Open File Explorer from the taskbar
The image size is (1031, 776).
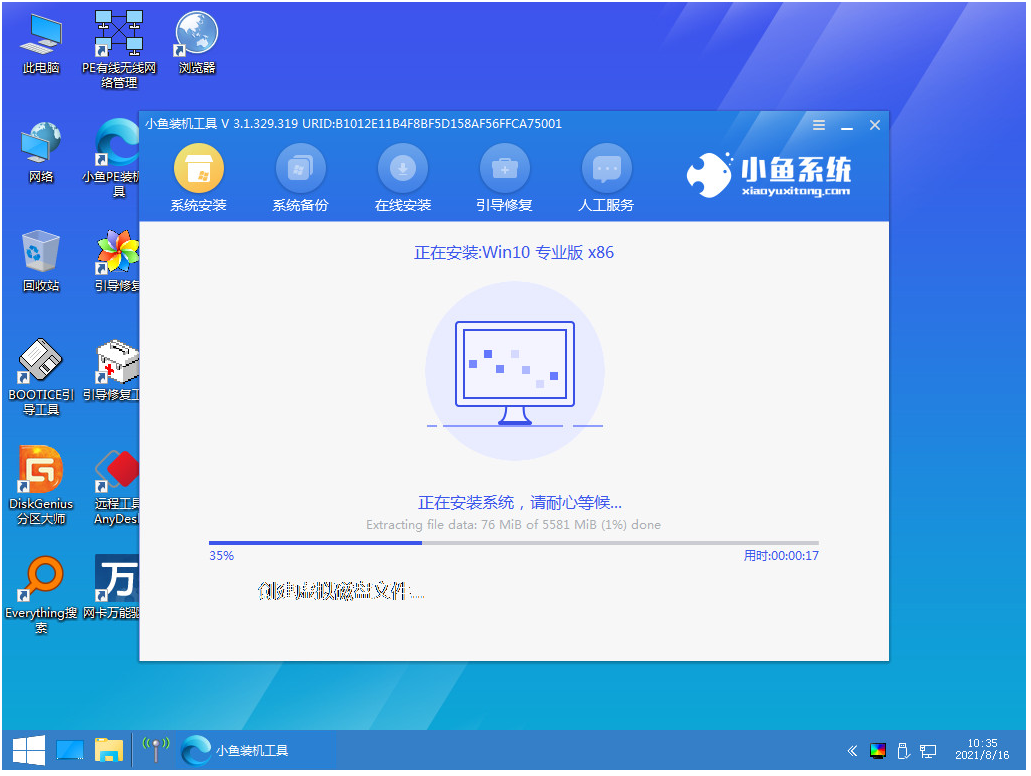108,750
